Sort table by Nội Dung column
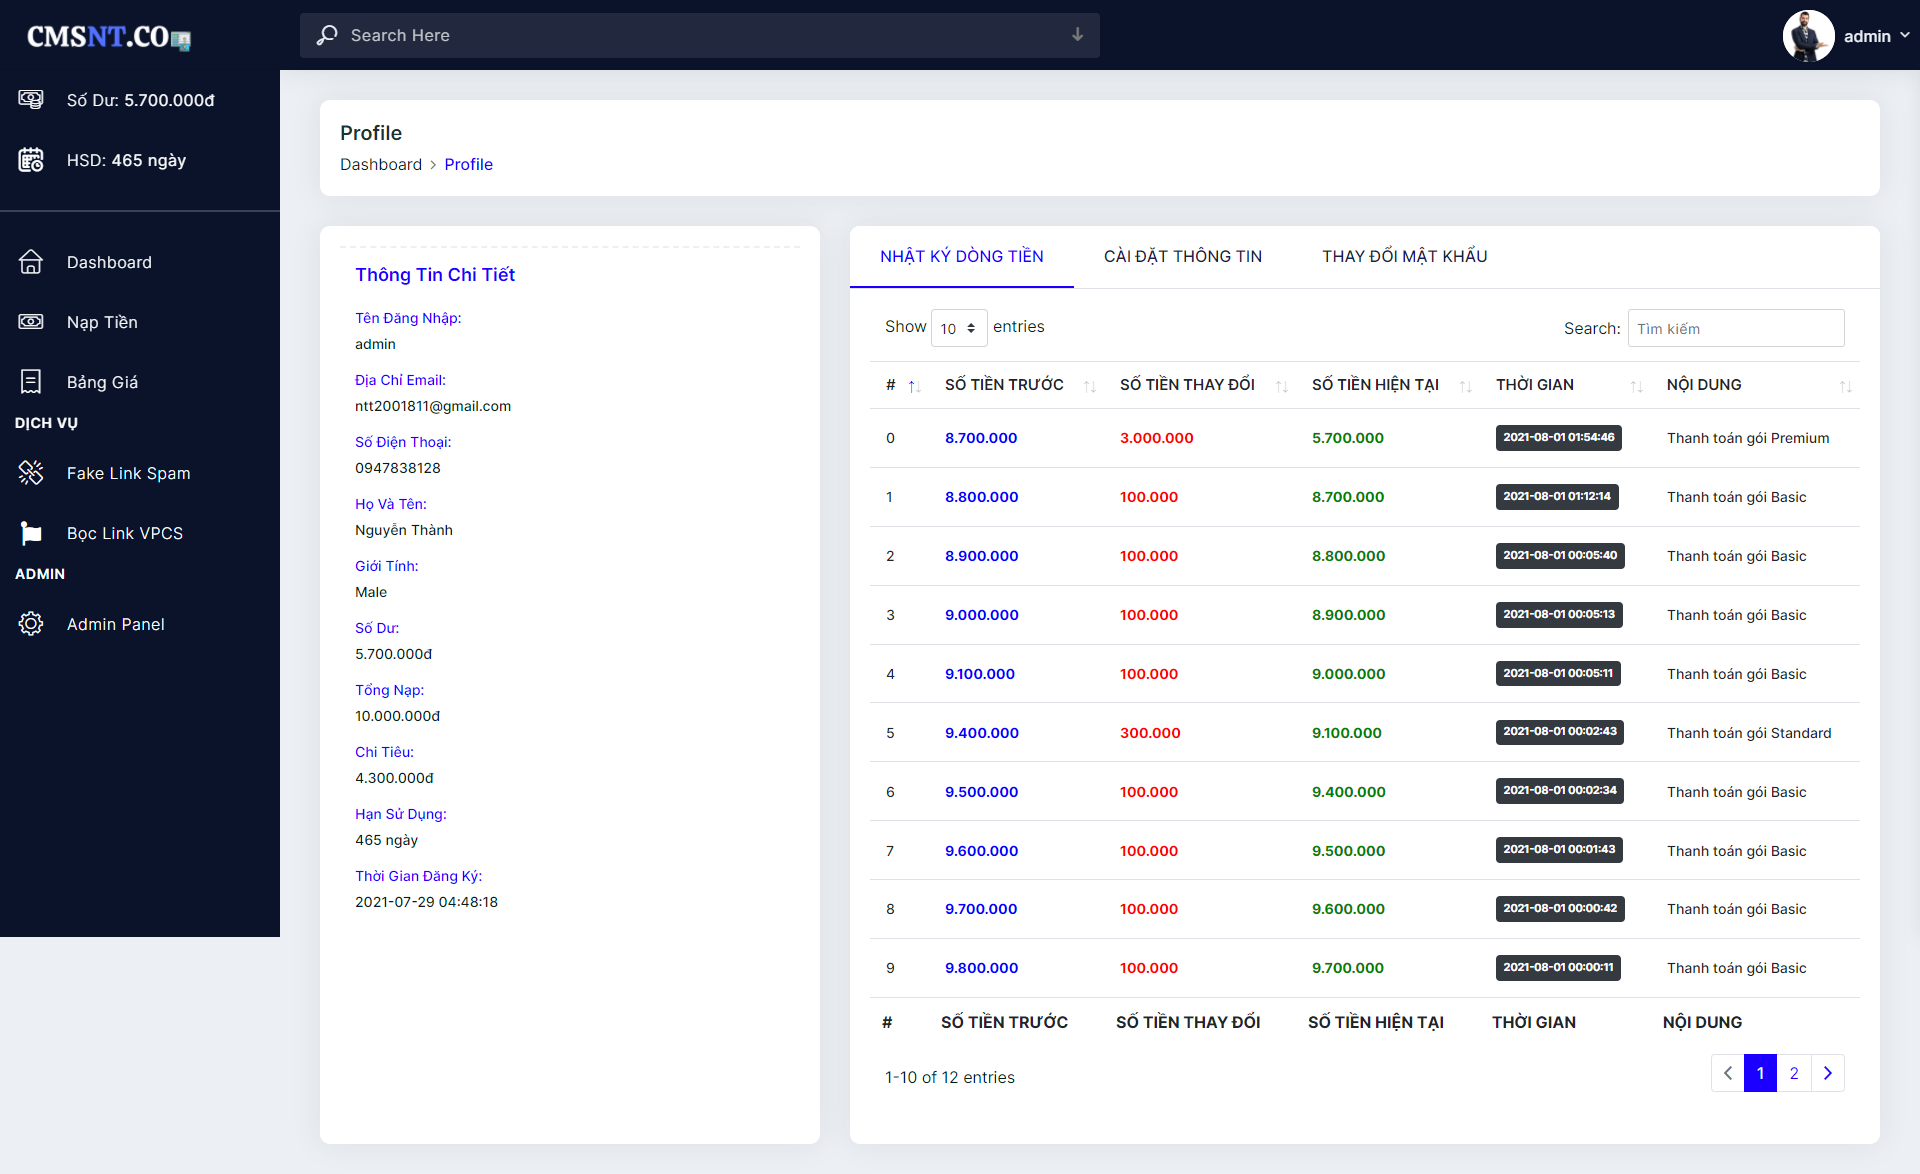 [1704, 385]
